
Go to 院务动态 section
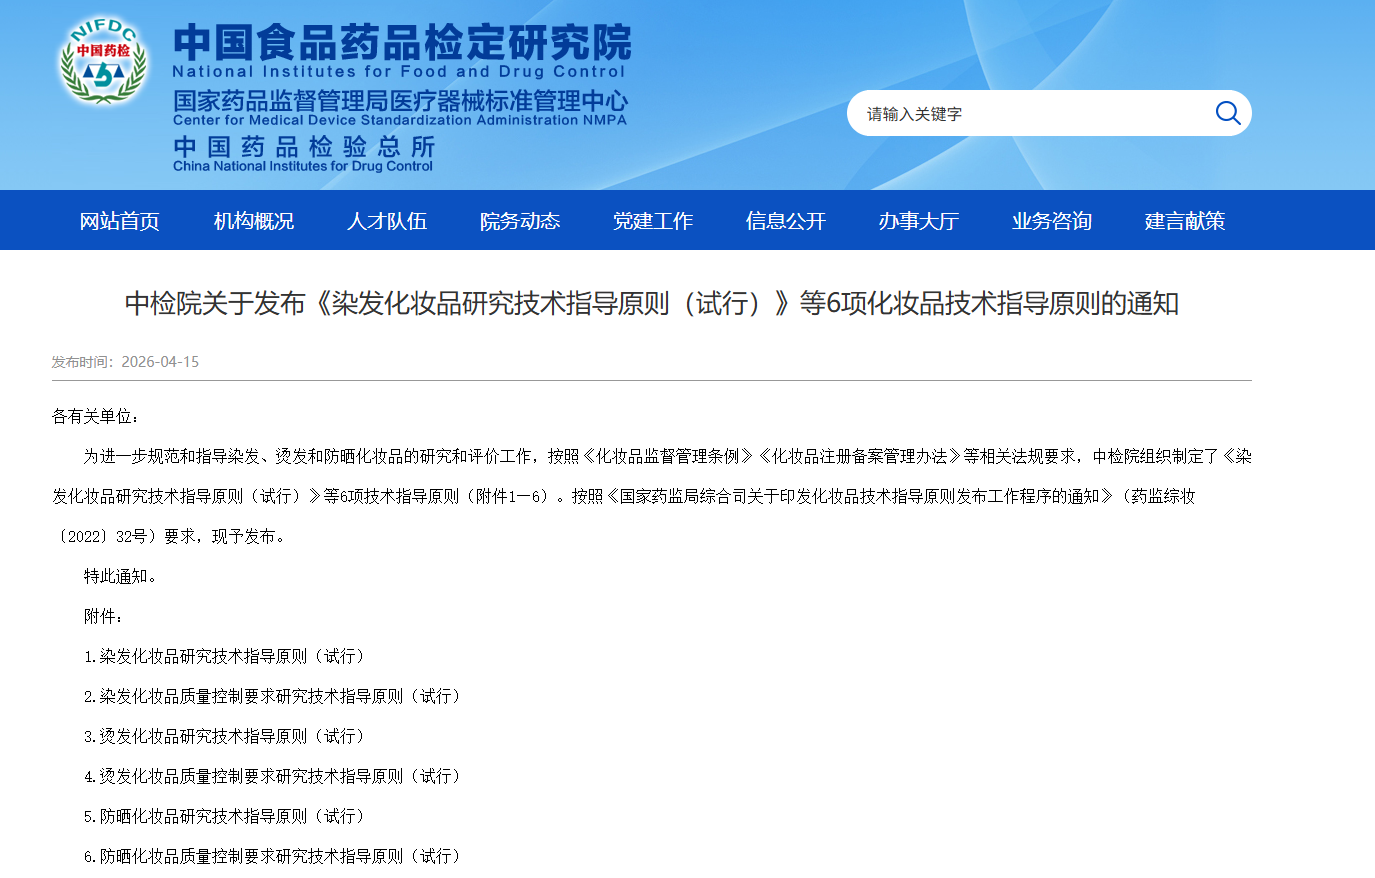(519, 221)
